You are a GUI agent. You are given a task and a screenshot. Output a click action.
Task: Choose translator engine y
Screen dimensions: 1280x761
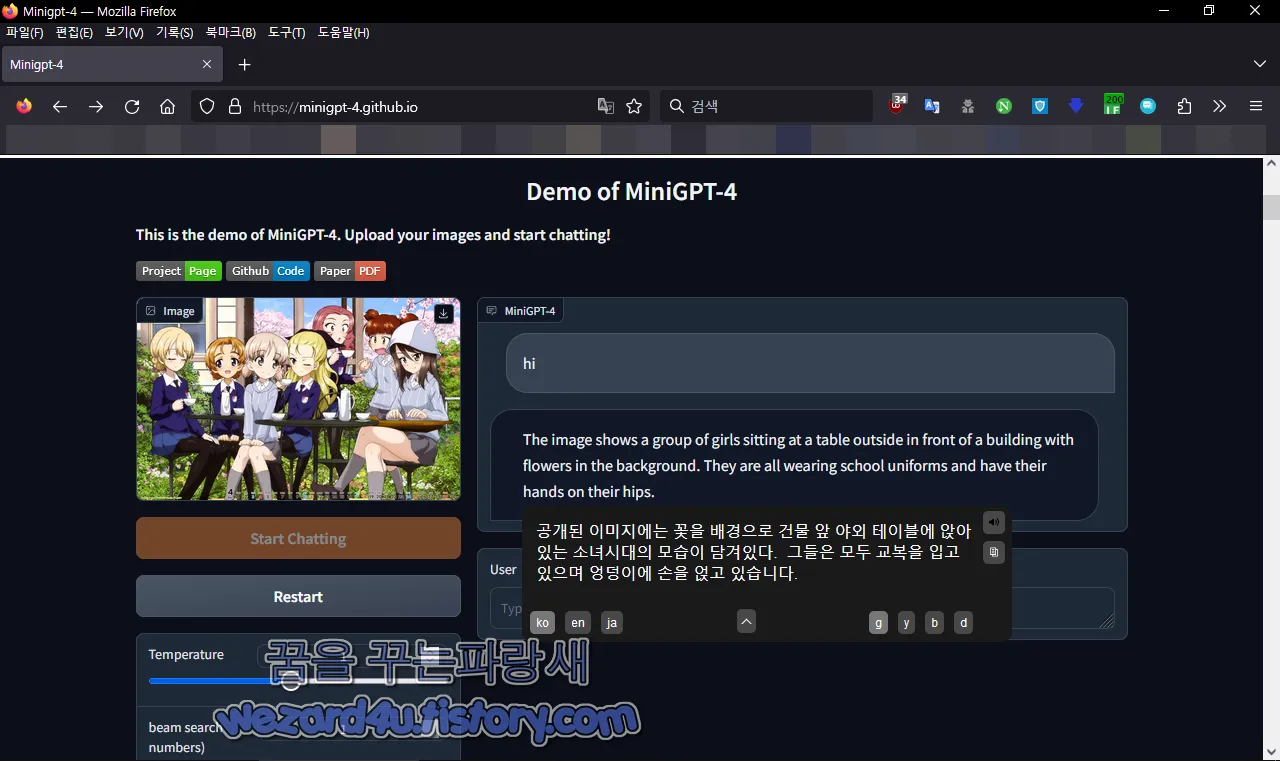click(906, 623)
